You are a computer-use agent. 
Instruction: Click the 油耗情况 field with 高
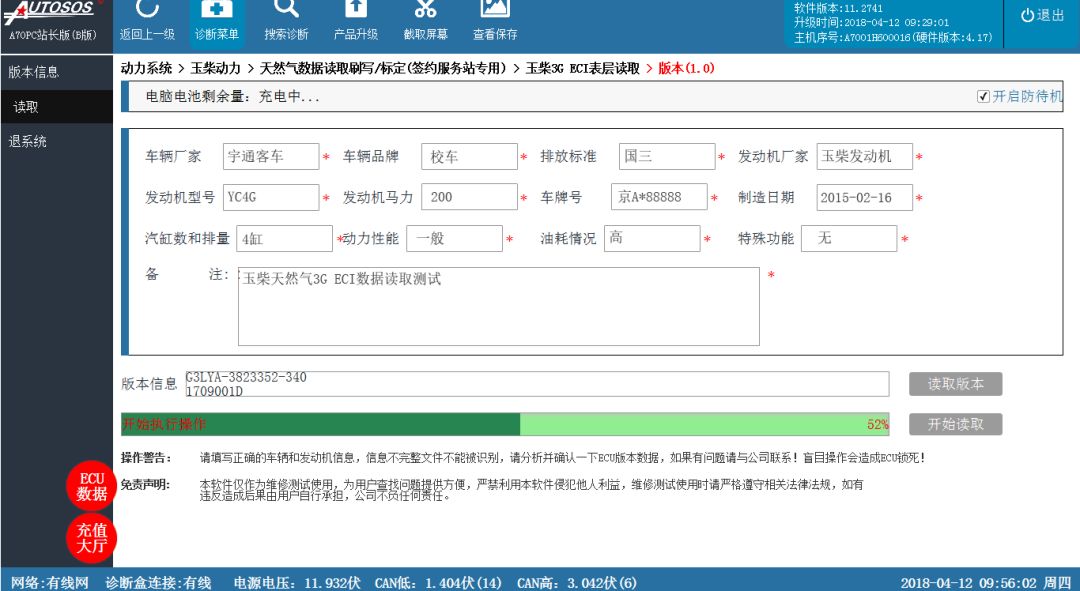coord(652,238)
